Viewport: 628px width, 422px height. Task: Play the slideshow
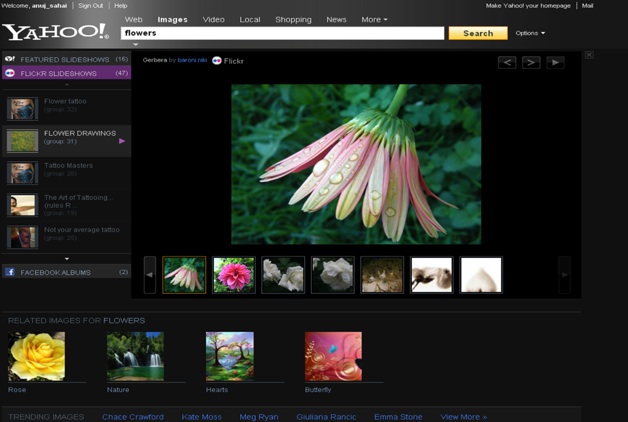point(555,62)
